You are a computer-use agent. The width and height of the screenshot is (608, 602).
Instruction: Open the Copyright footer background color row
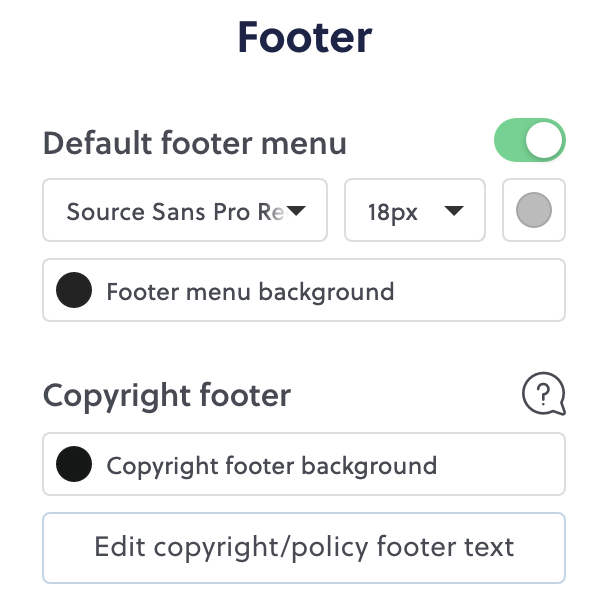coord(304,464)
